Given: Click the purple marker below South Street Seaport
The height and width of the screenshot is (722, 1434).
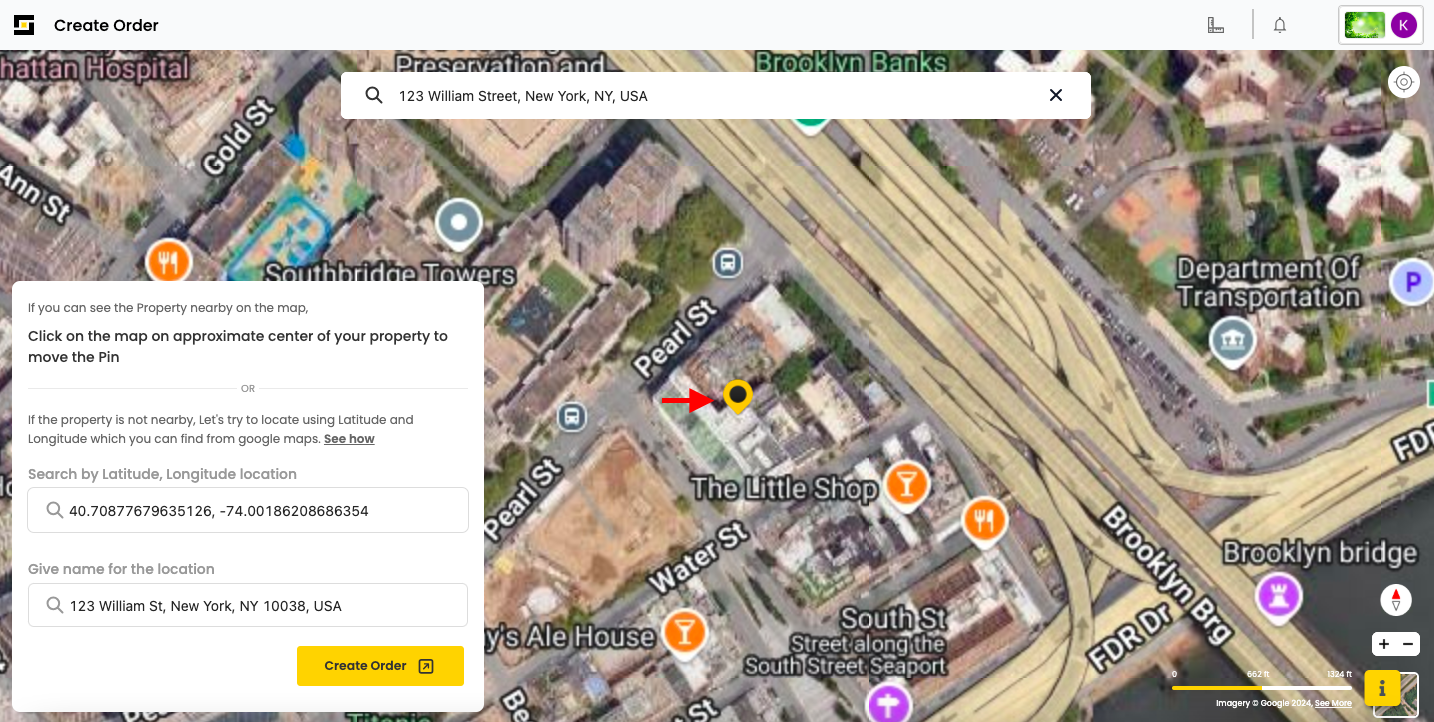Looking at the screenshot, I should [887, 703].
